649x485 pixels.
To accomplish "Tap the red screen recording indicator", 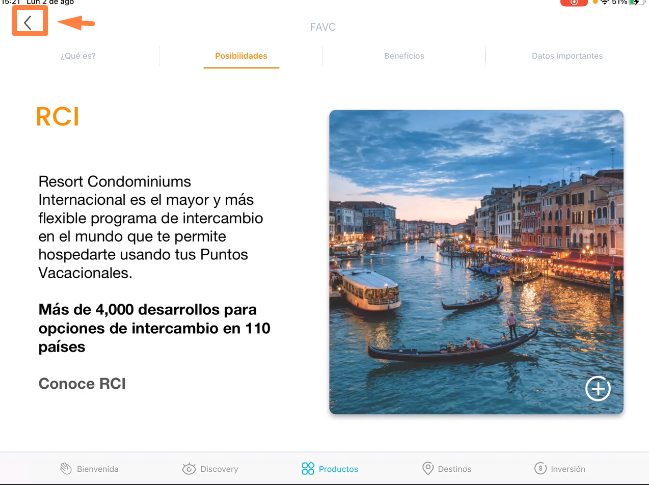I will pyautogui.click(x=574, y=2).
